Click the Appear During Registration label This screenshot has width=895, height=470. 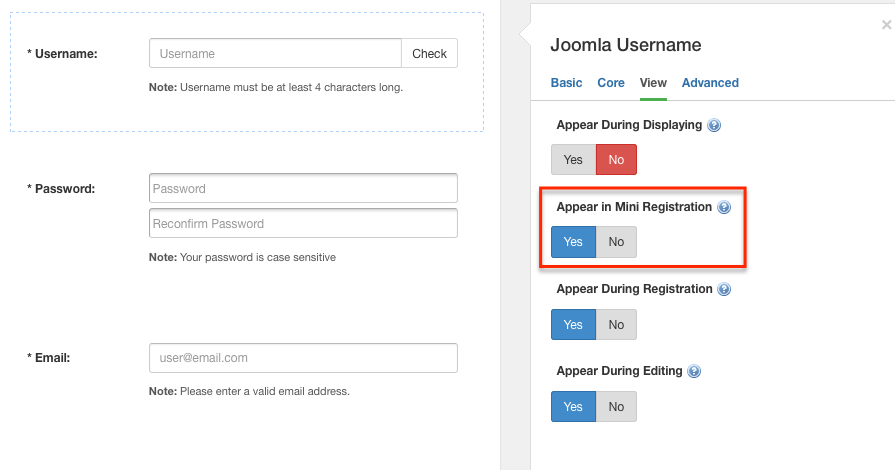point(634,290)
